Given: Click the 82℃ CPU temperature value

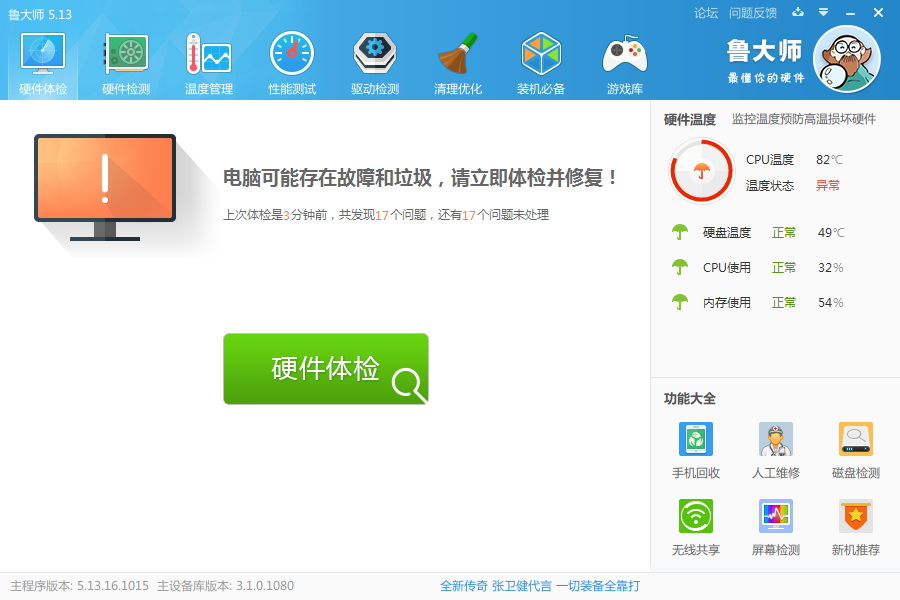Looking at the screenshot, I should (829, 160).
